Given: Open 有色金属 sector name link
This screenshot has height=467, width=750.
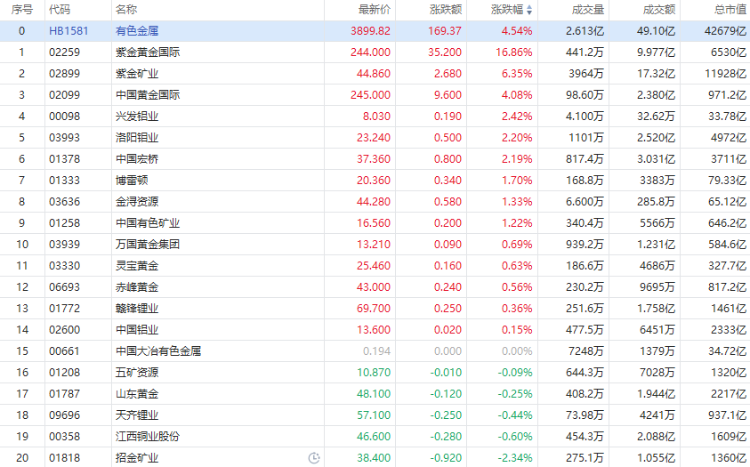Looking at the screenshot, I should [137, 31].
